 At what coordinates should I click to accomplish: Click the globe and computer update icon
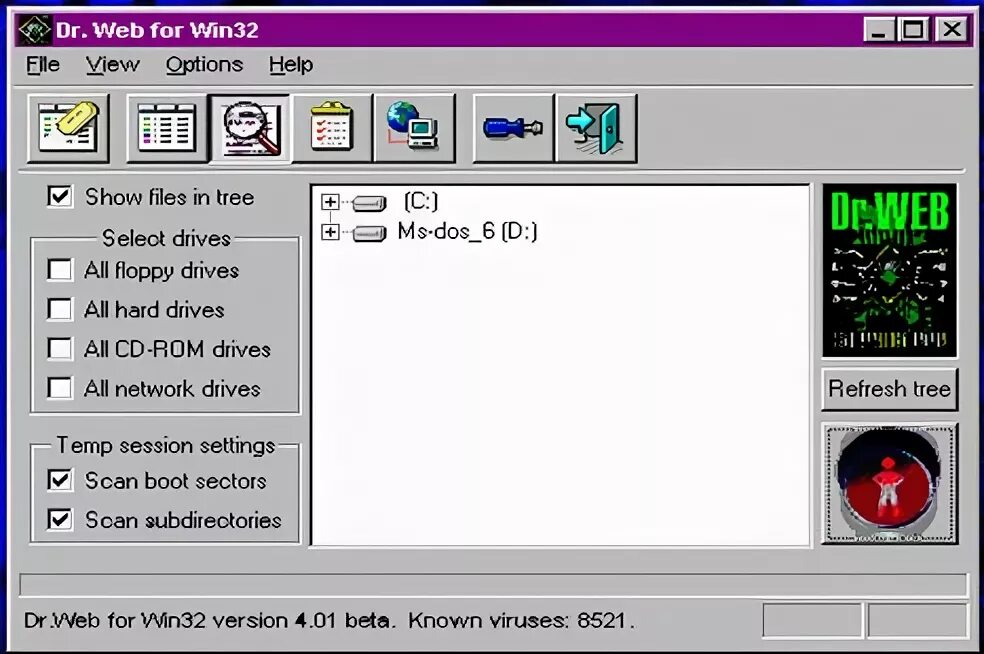[x=414, y=128]
